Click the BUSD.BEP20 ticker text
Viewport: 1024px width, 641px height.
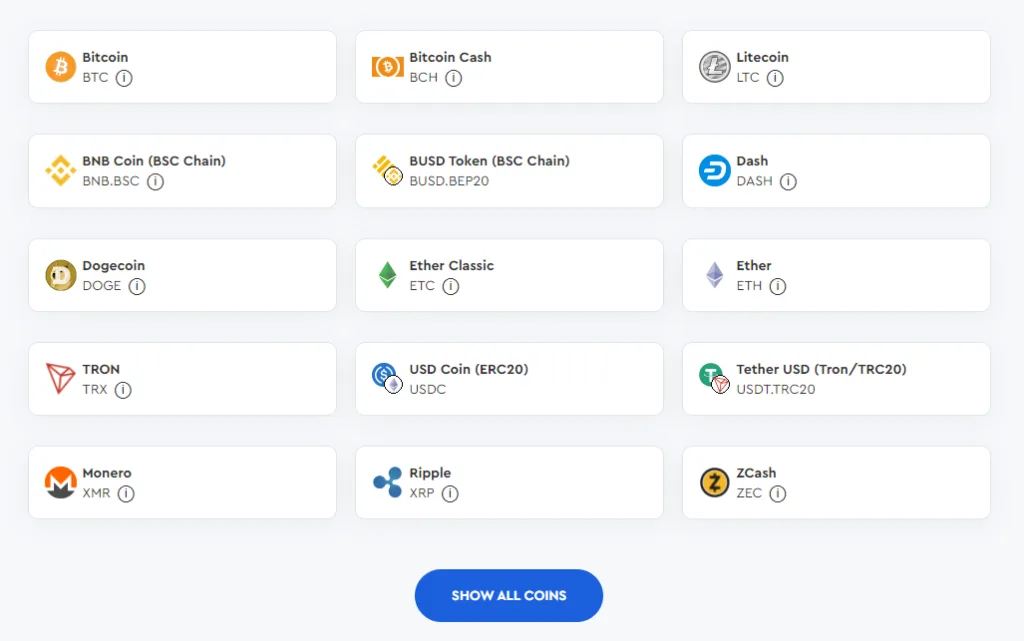point(449,181)
